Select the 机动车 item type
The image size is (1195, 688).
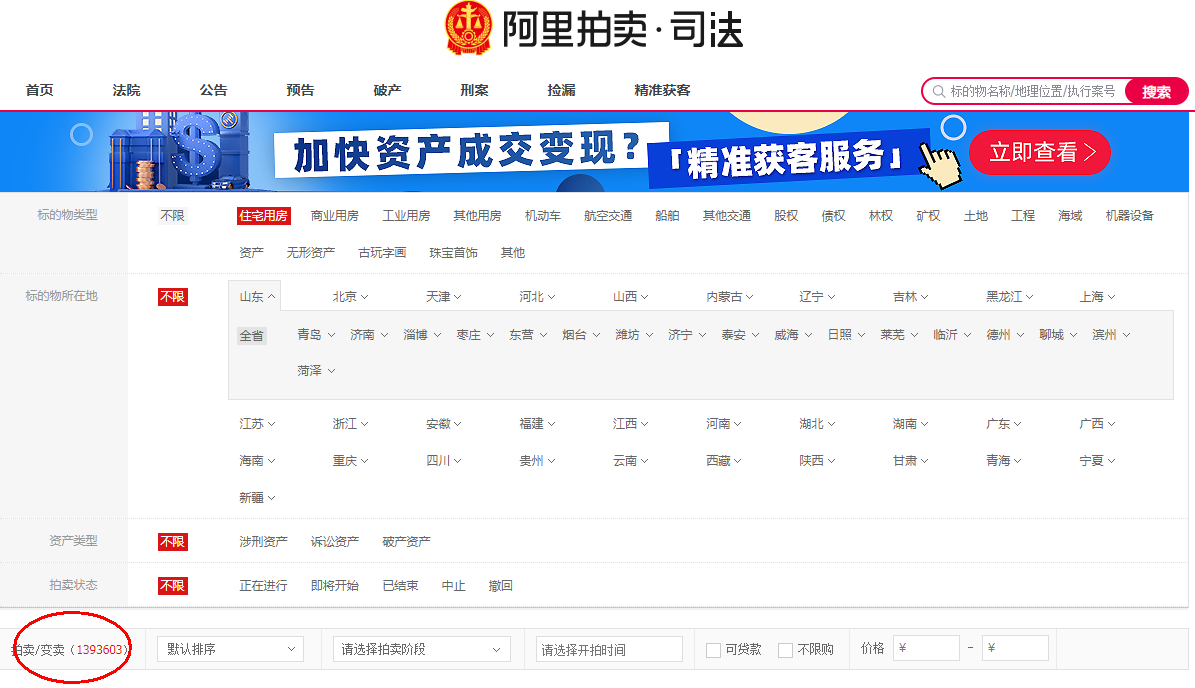click(x=543, y=216)
